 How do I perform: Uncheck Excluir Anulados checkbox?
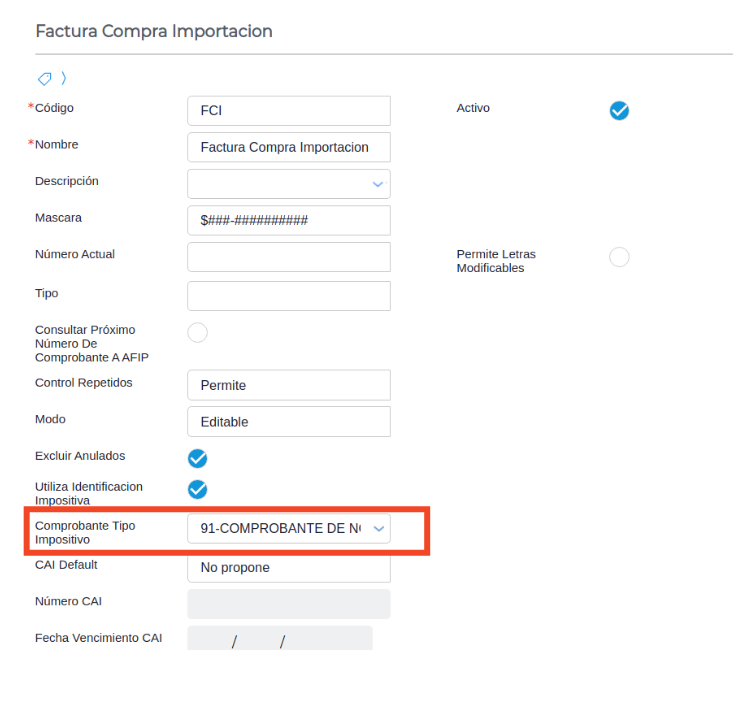[198, 458]
